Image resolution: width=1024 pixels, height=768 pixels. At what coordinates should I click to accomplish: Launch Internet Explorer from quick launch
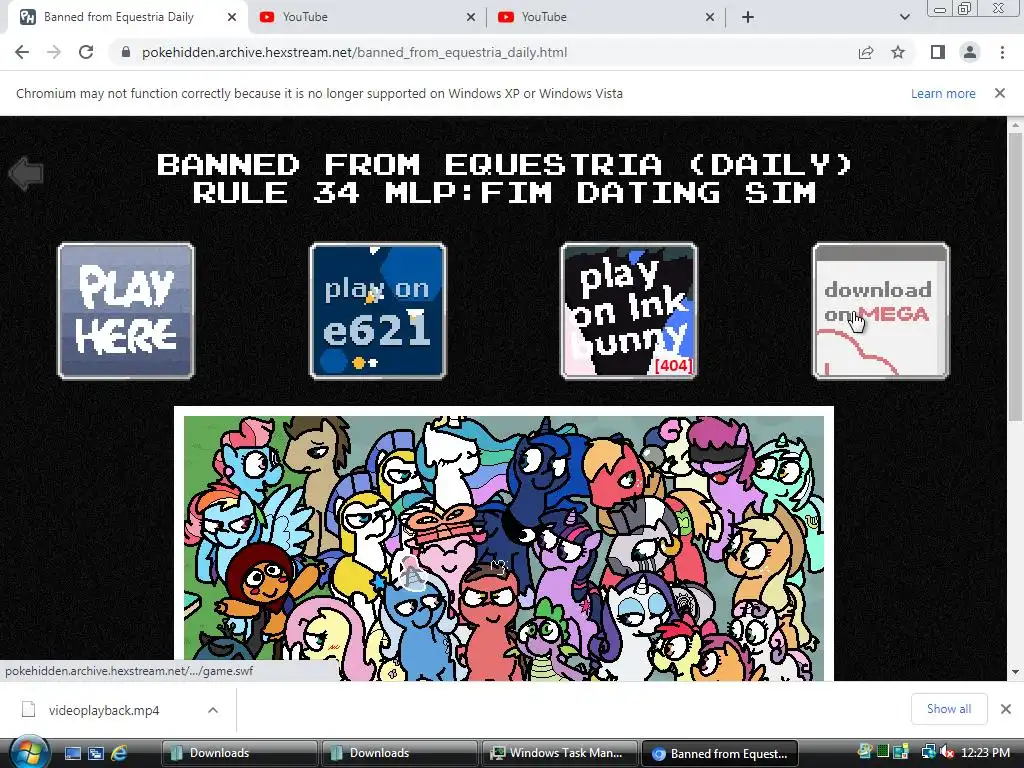(119, 753)
